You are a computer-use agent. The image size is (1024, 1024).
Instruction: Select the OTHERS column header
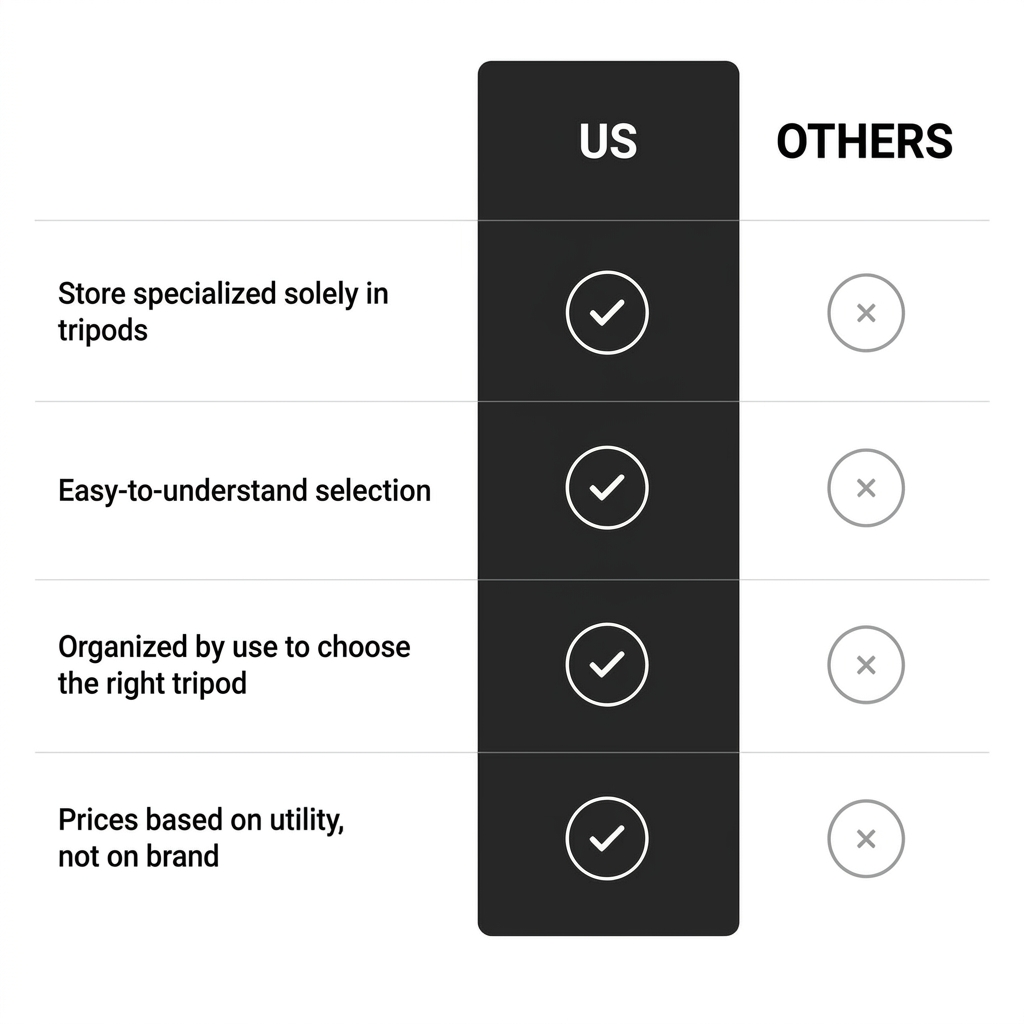[865, 141]
